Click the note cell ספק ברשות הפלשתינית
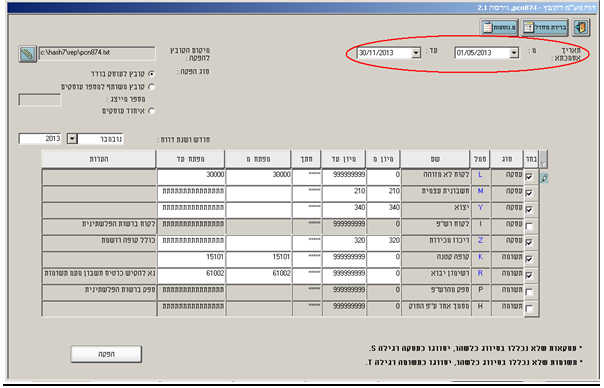The image size is (604, 388). pyautogui.click(x=99, y=292)
